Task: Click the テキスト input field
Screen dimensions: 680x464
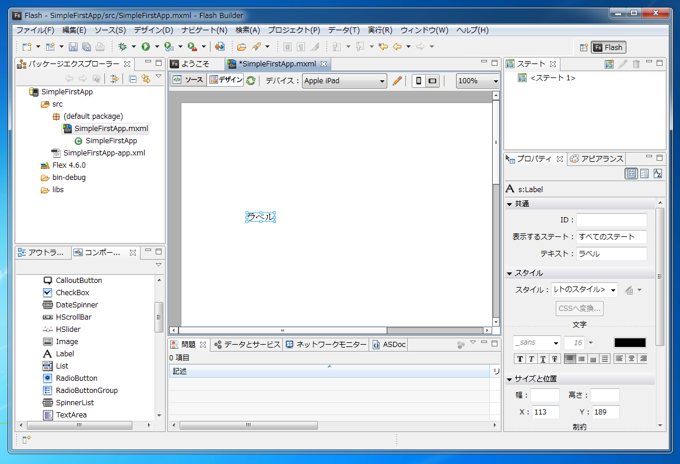Action: 611,254
